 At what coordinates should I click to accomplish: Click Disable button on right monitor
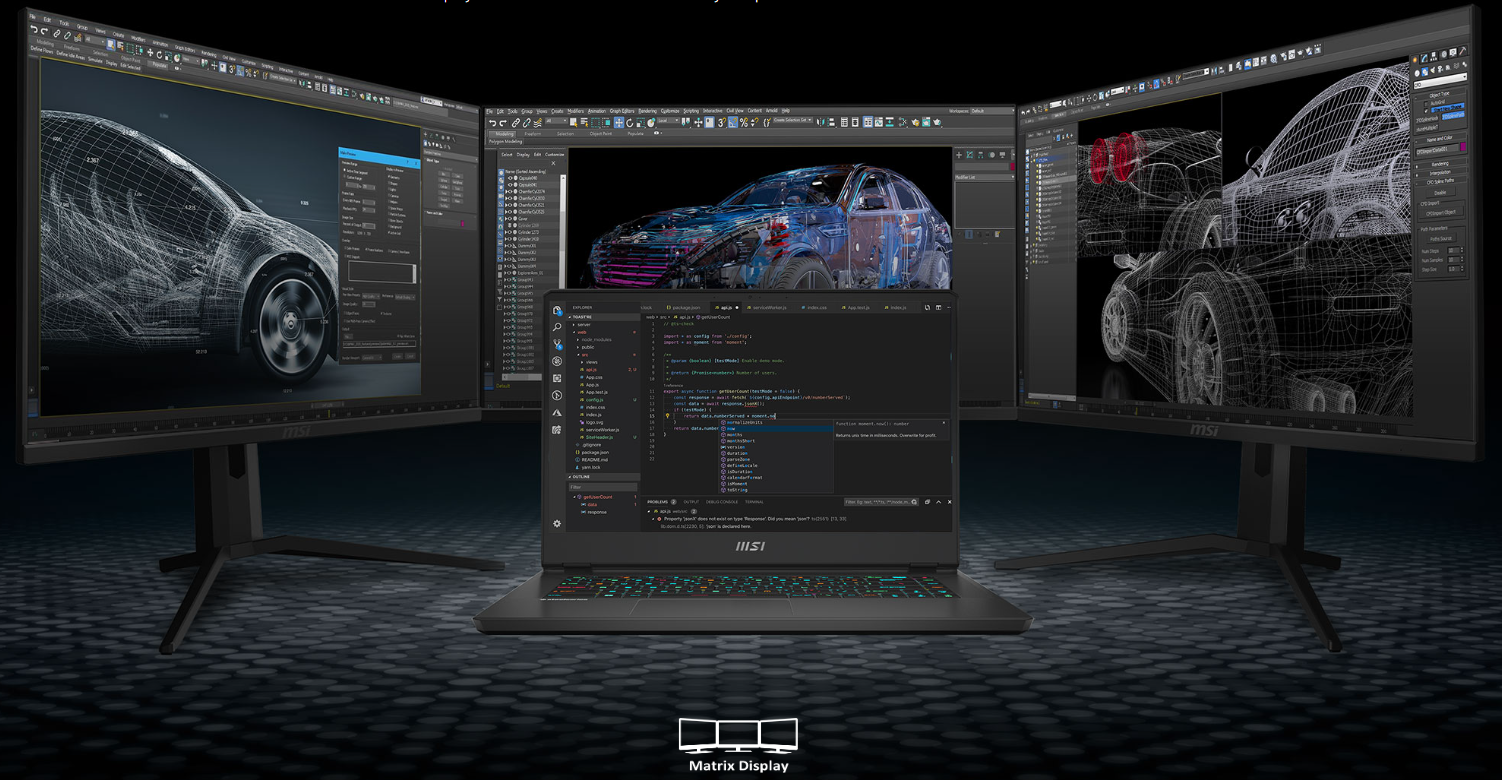[1441, 192]
